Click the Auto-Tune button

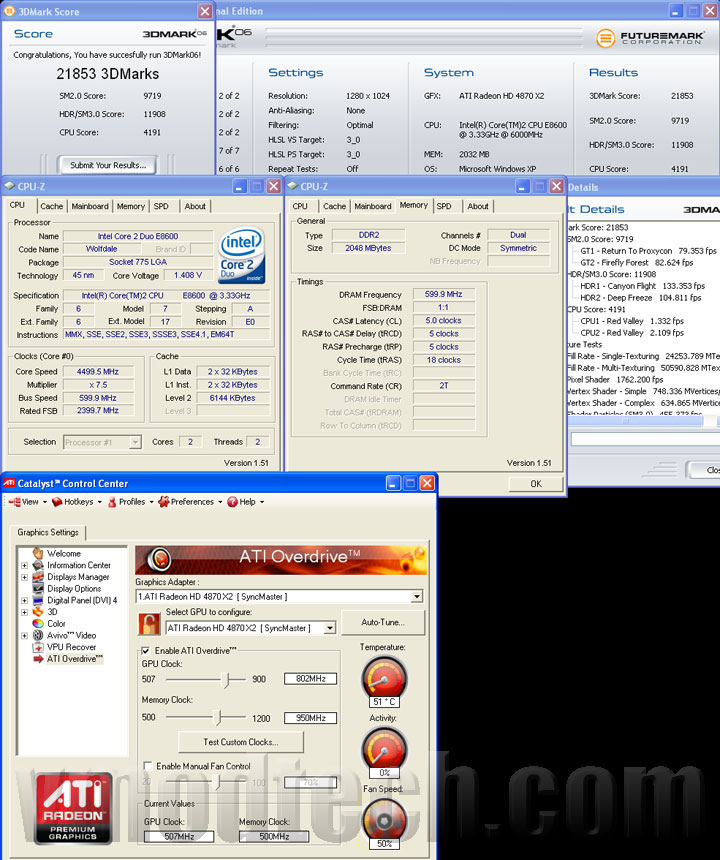click(383, 623)
